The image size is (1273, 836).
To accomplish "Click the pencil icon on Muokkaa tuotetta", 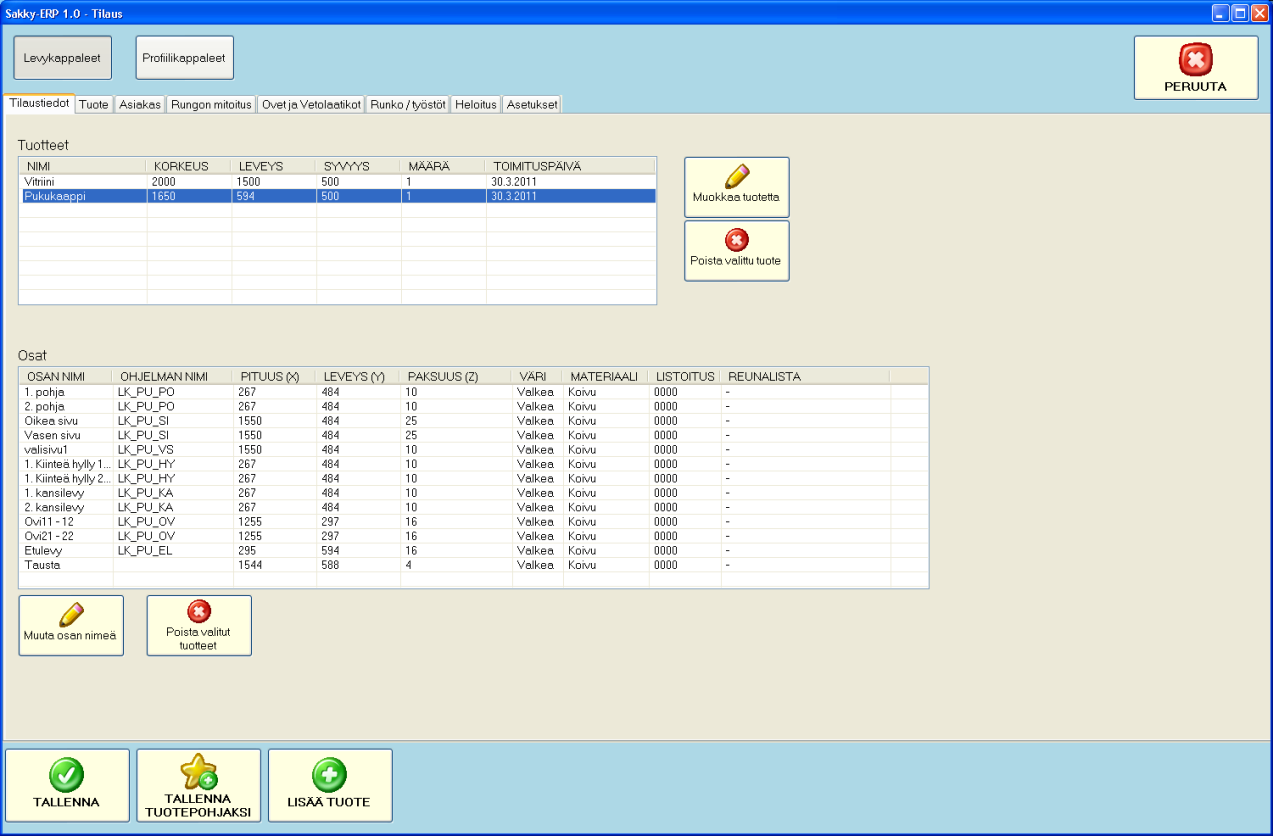I will [736, 176].
